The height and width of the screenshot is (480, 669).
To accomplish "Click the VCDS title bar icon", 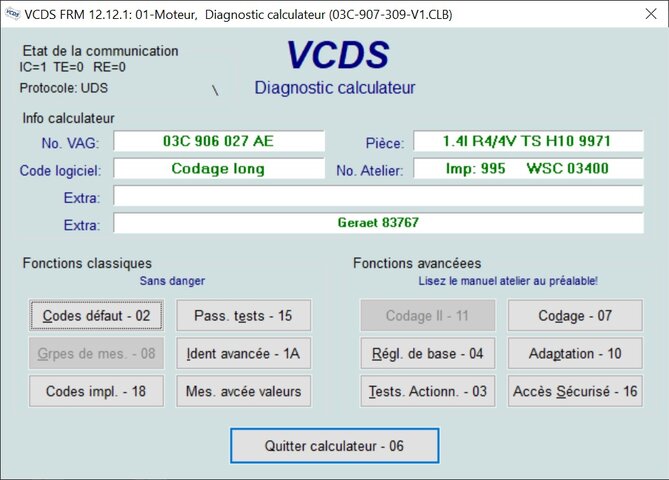I will point(12,14).
